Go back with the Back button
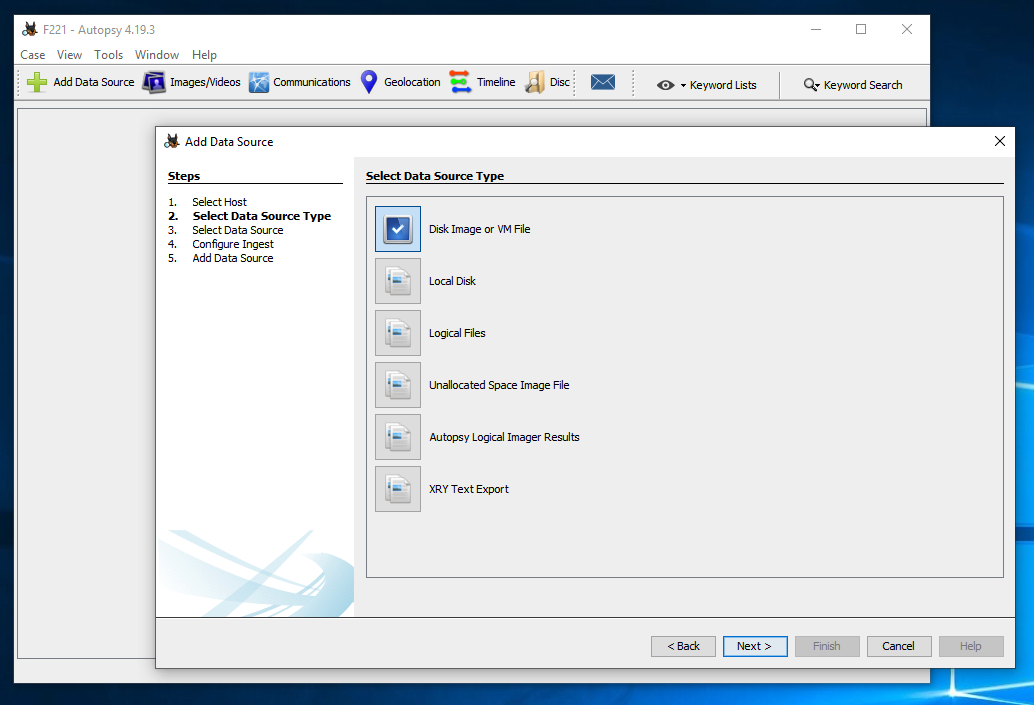Viewport: 1034px width, 705px height. coord(683,646)
